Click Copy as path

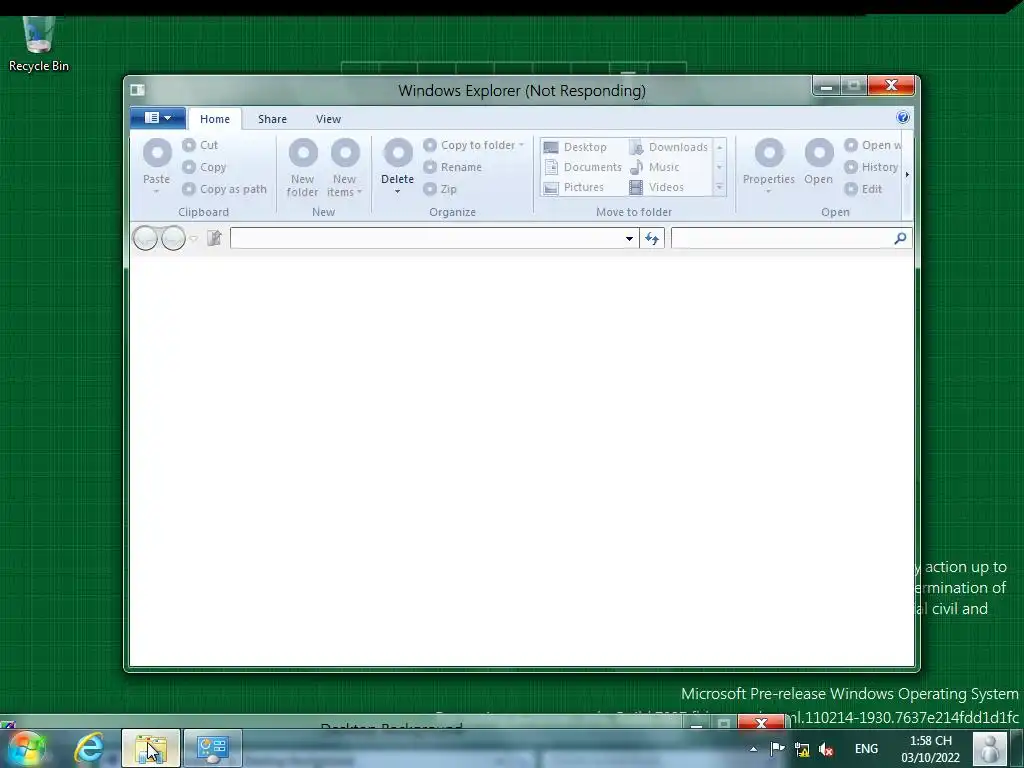point(225,189)
